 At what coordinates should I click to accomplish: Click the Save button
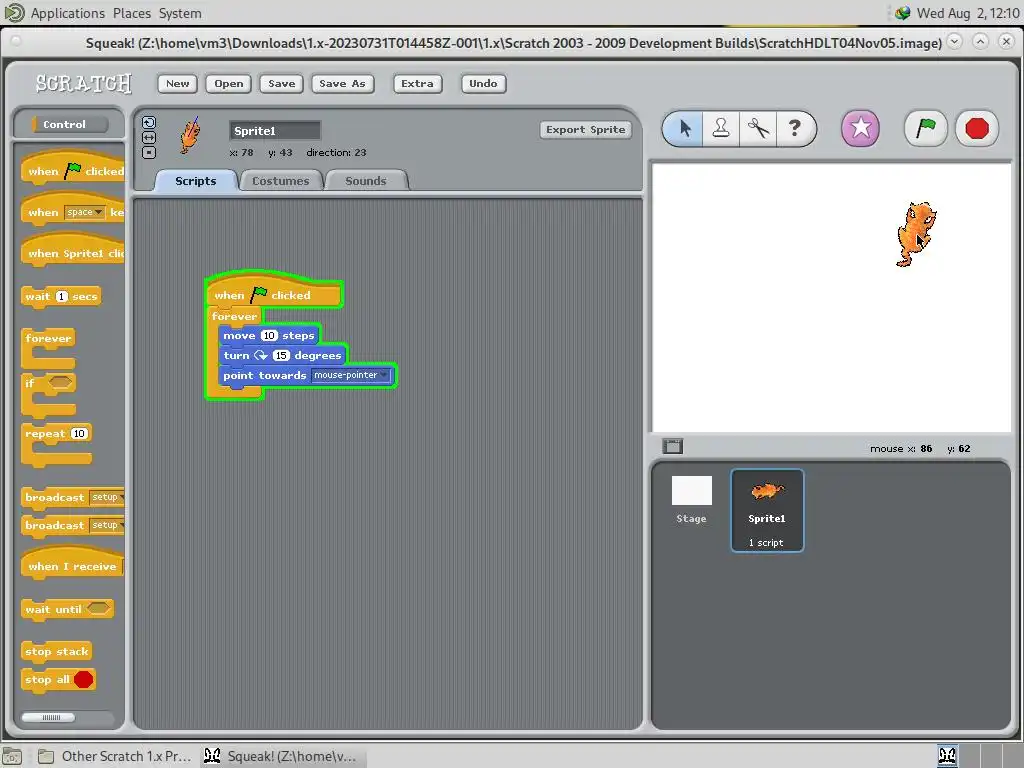click(x=281, y=84)
